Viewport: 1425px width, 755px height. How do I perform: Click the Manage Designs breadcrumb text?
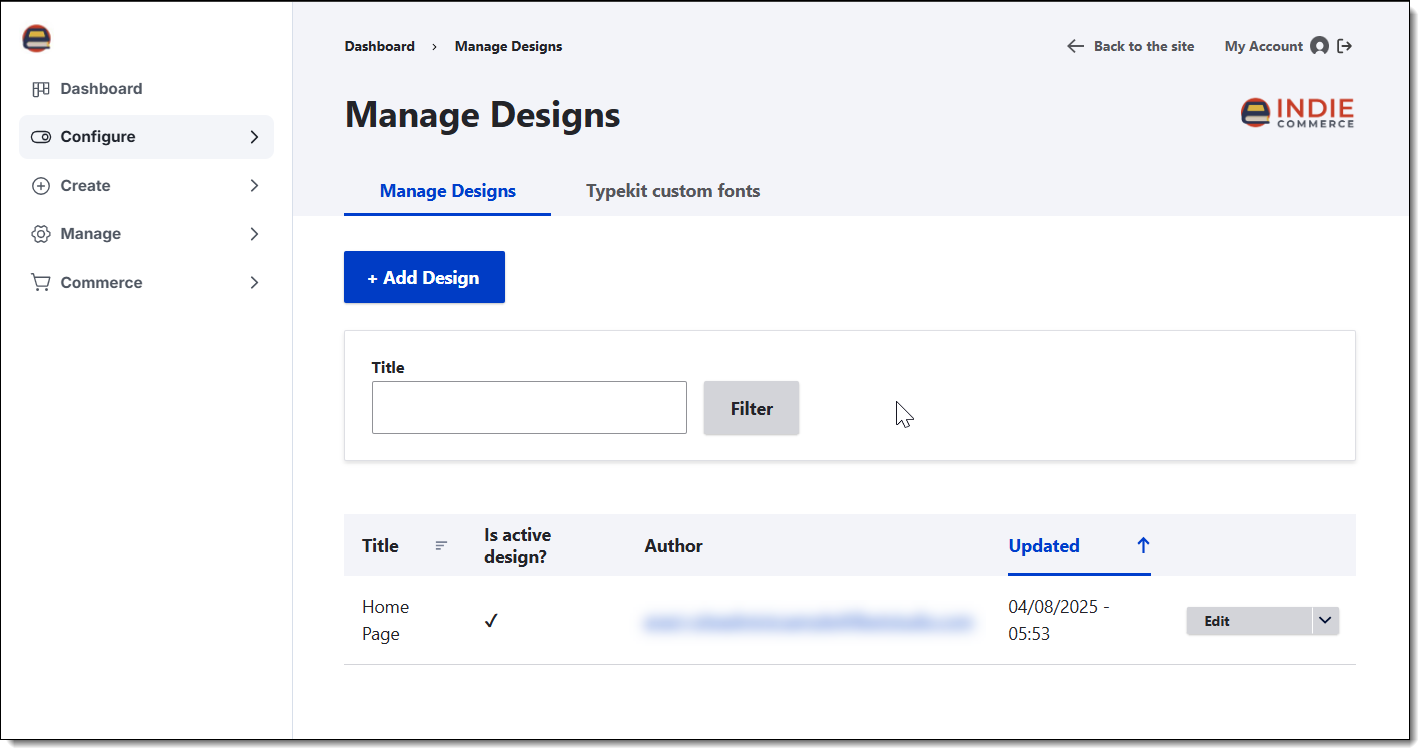coord(508,46)
